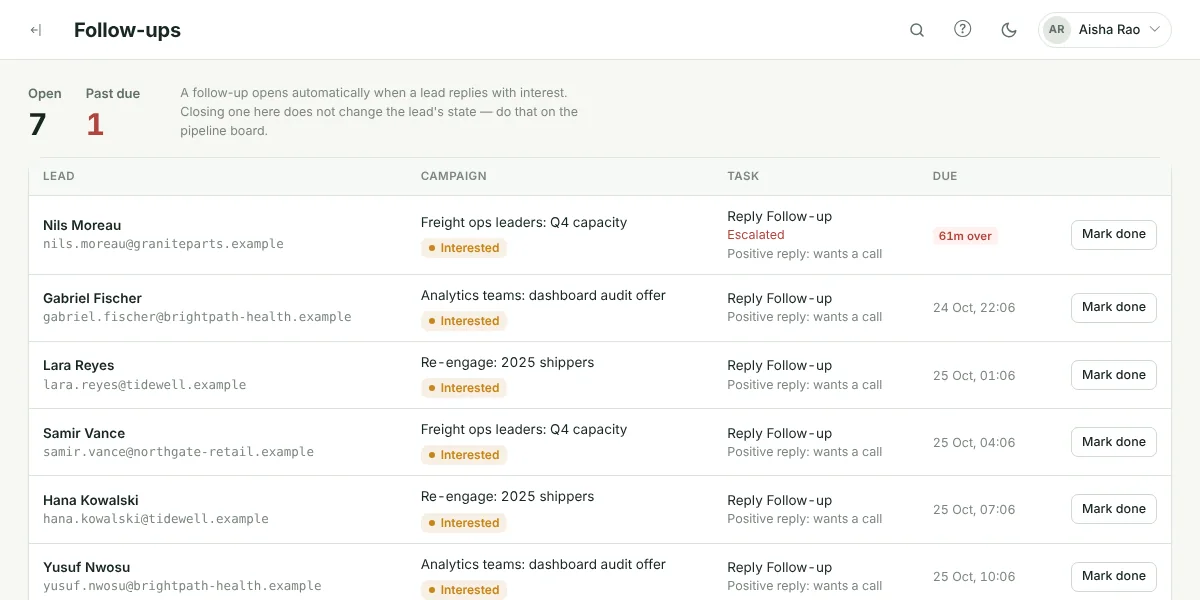Mark Hana Kowalski's follow-up done
Image resolution: width=1200 pixels, height=600 pixels.
[x=1114, y=509]
